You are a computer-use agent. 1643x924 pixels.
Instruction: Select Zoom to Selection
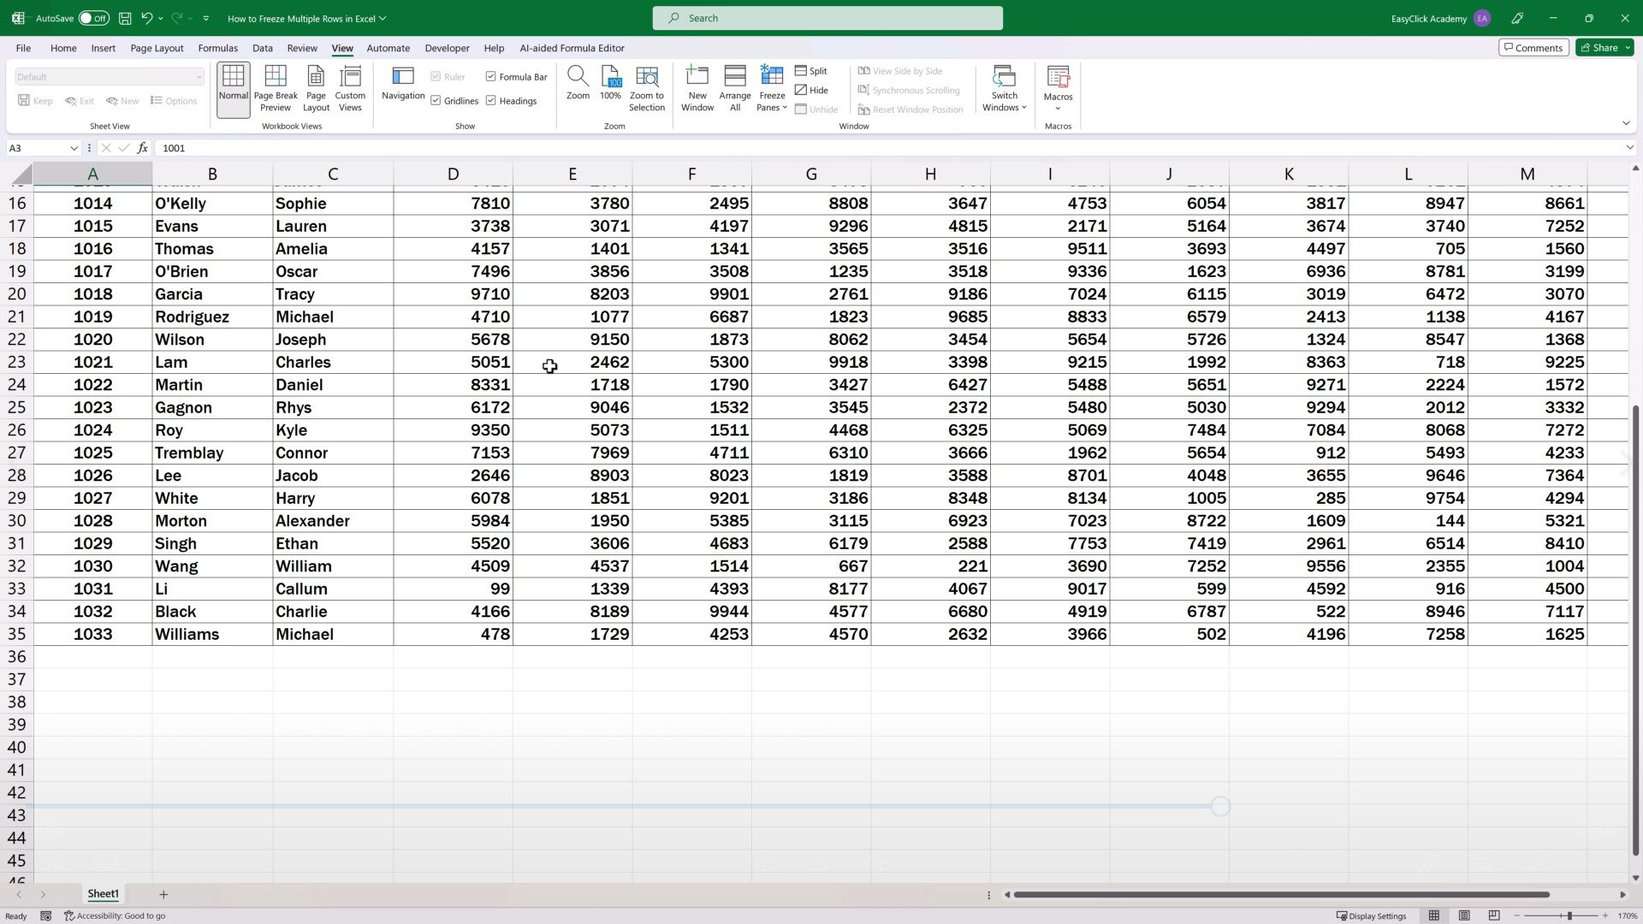(x=646, y=88)
